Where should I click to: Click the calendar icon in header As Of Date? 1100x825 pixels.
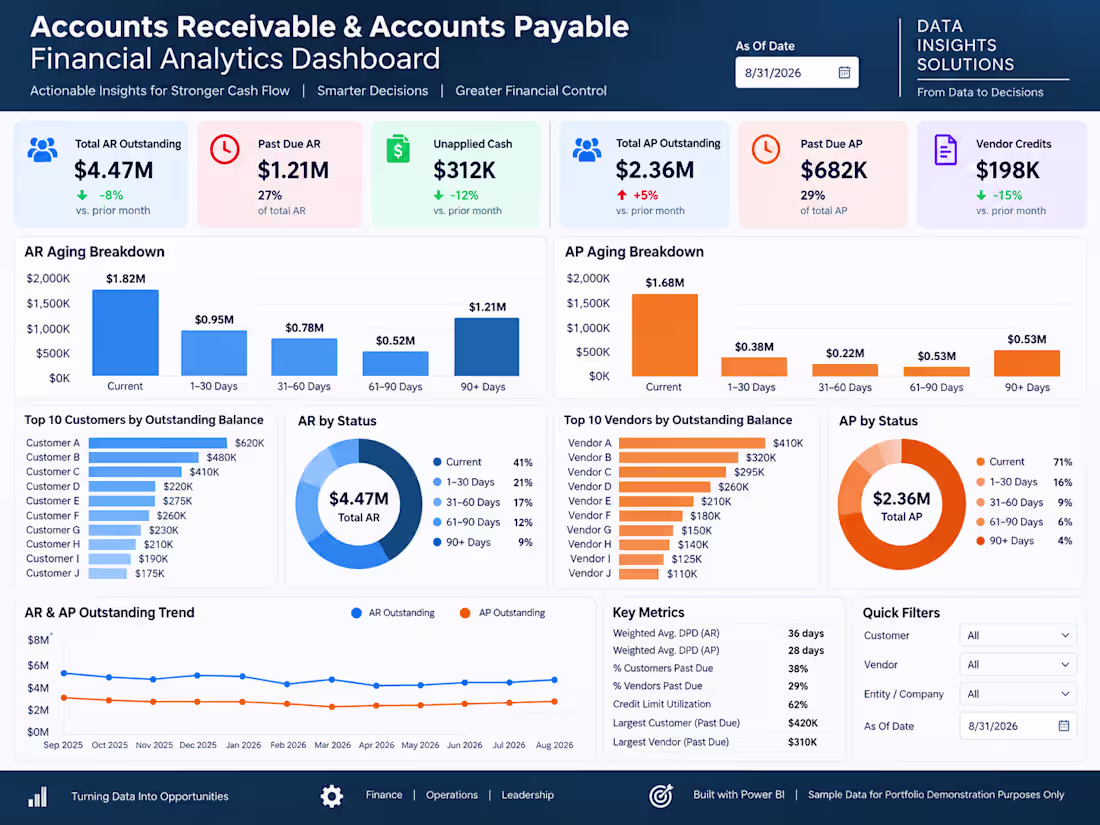[x=844, y=72]
